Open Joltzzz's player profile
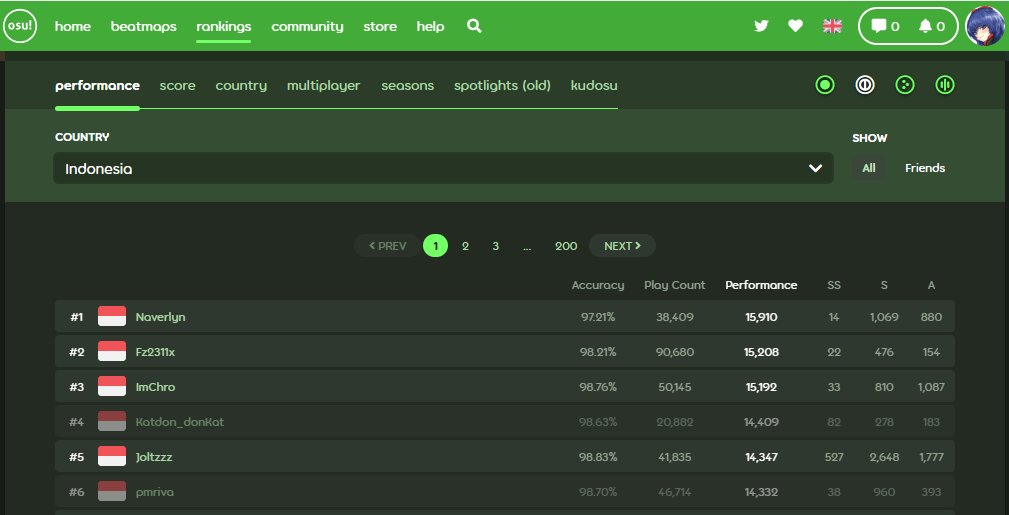The width and height of the screenshot is (1009, 515). (x=154, y=457)
